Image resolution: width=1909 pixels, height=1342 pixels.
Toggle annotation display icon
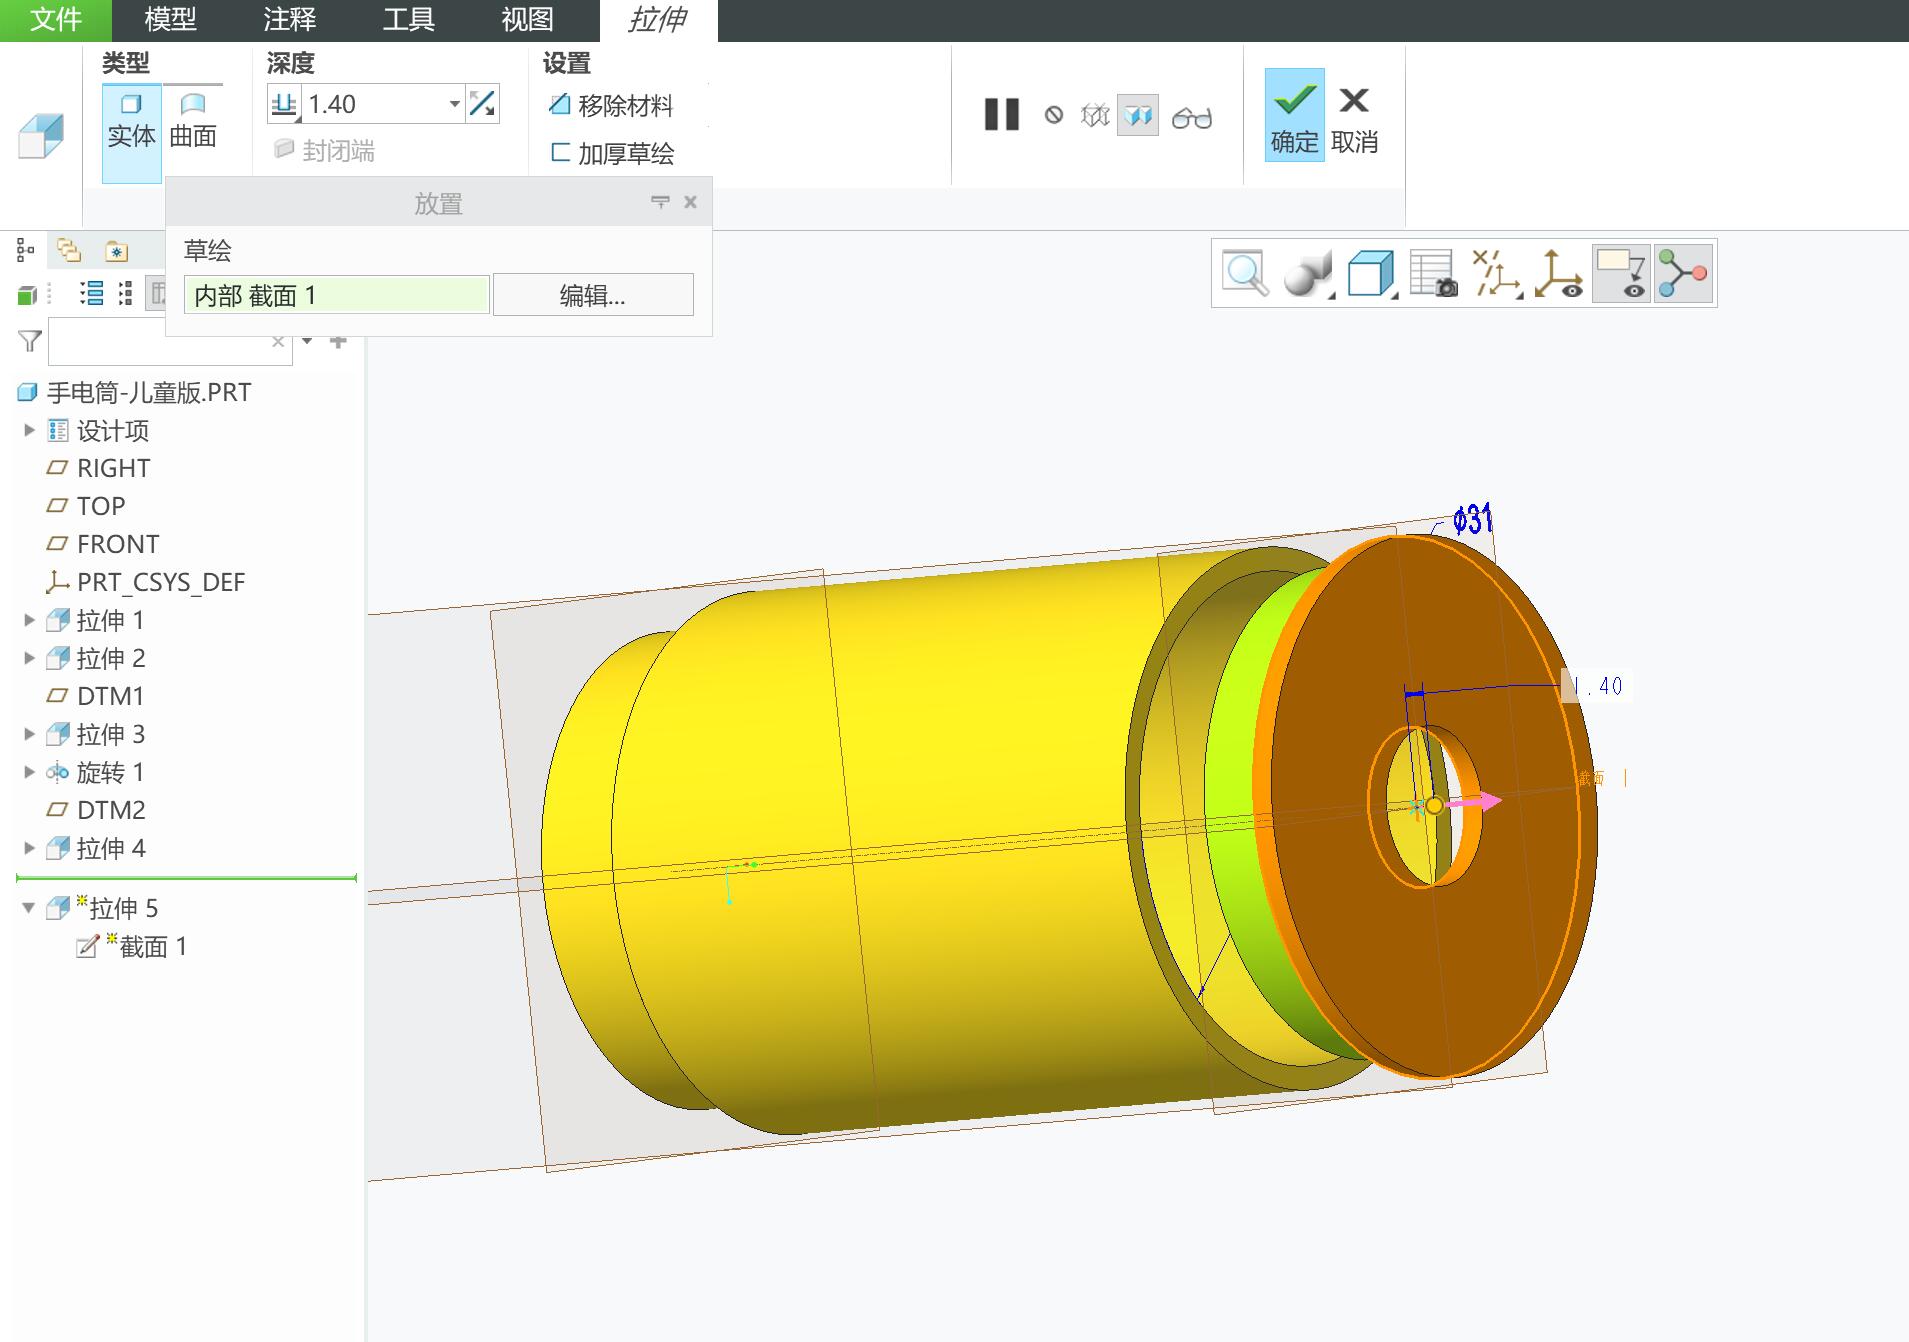[x=1621, y=273]
